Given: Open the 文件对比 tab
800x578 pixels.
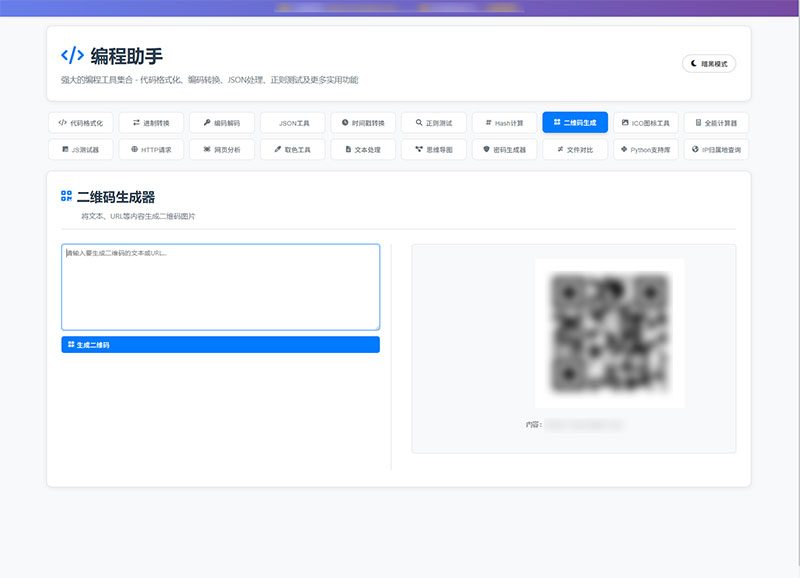Looking at the screenshot, I should coord(575,149).
